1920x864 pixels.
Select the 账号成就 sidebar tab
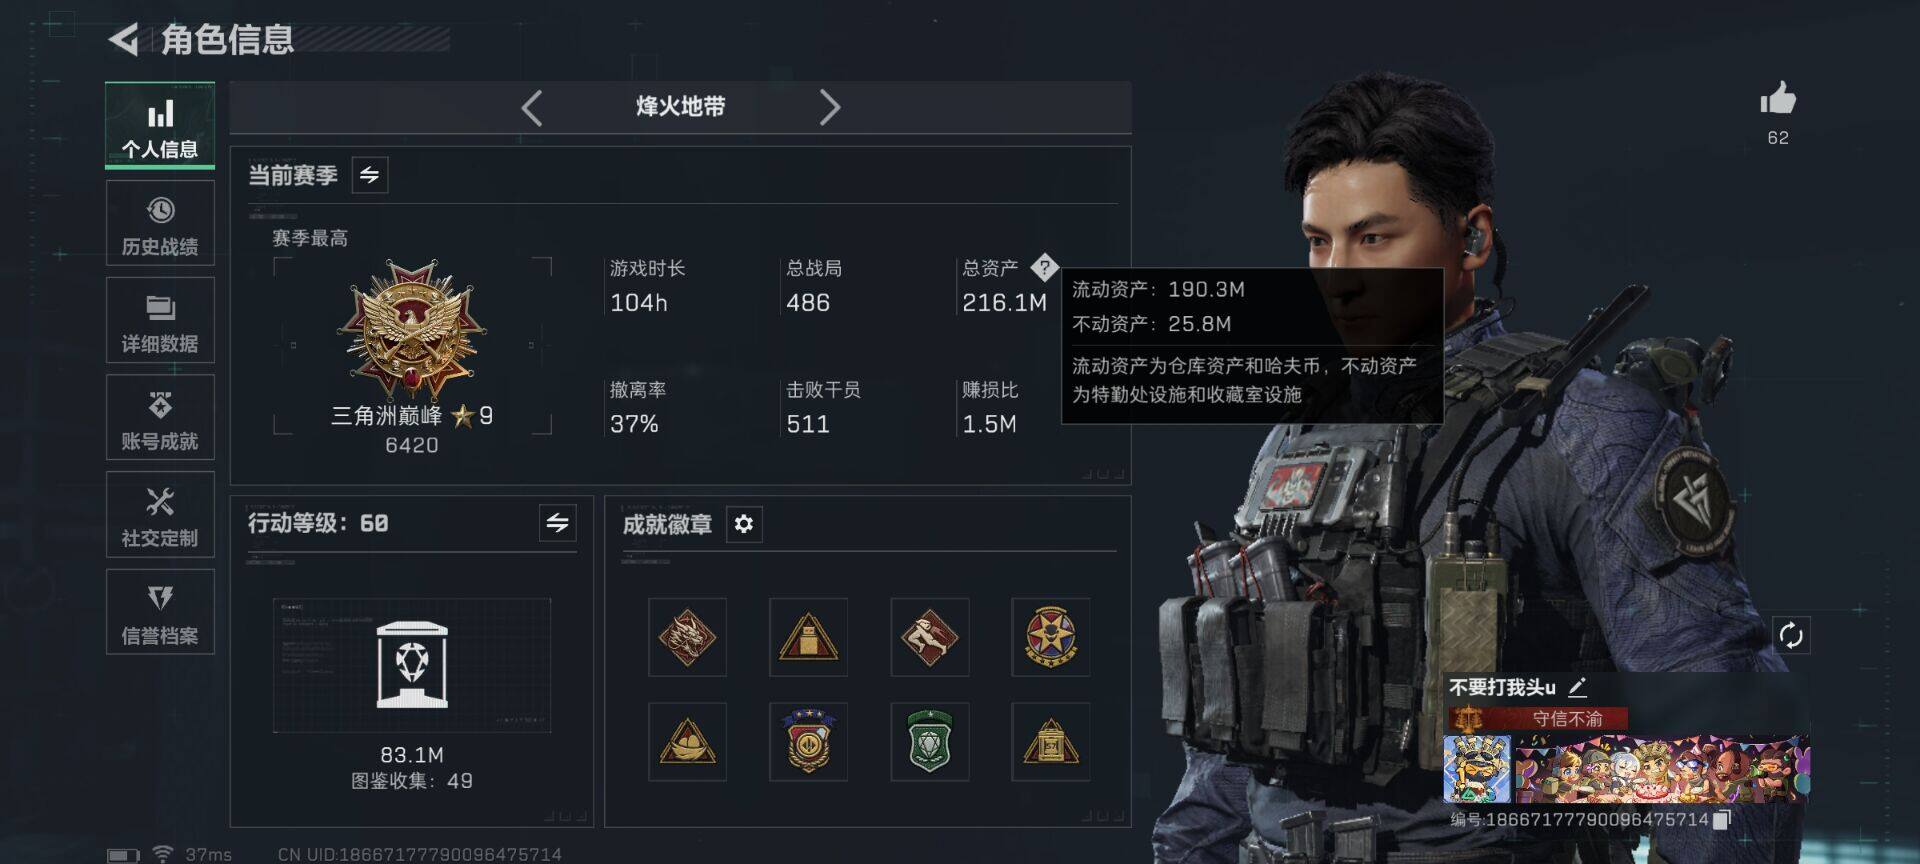160,418
